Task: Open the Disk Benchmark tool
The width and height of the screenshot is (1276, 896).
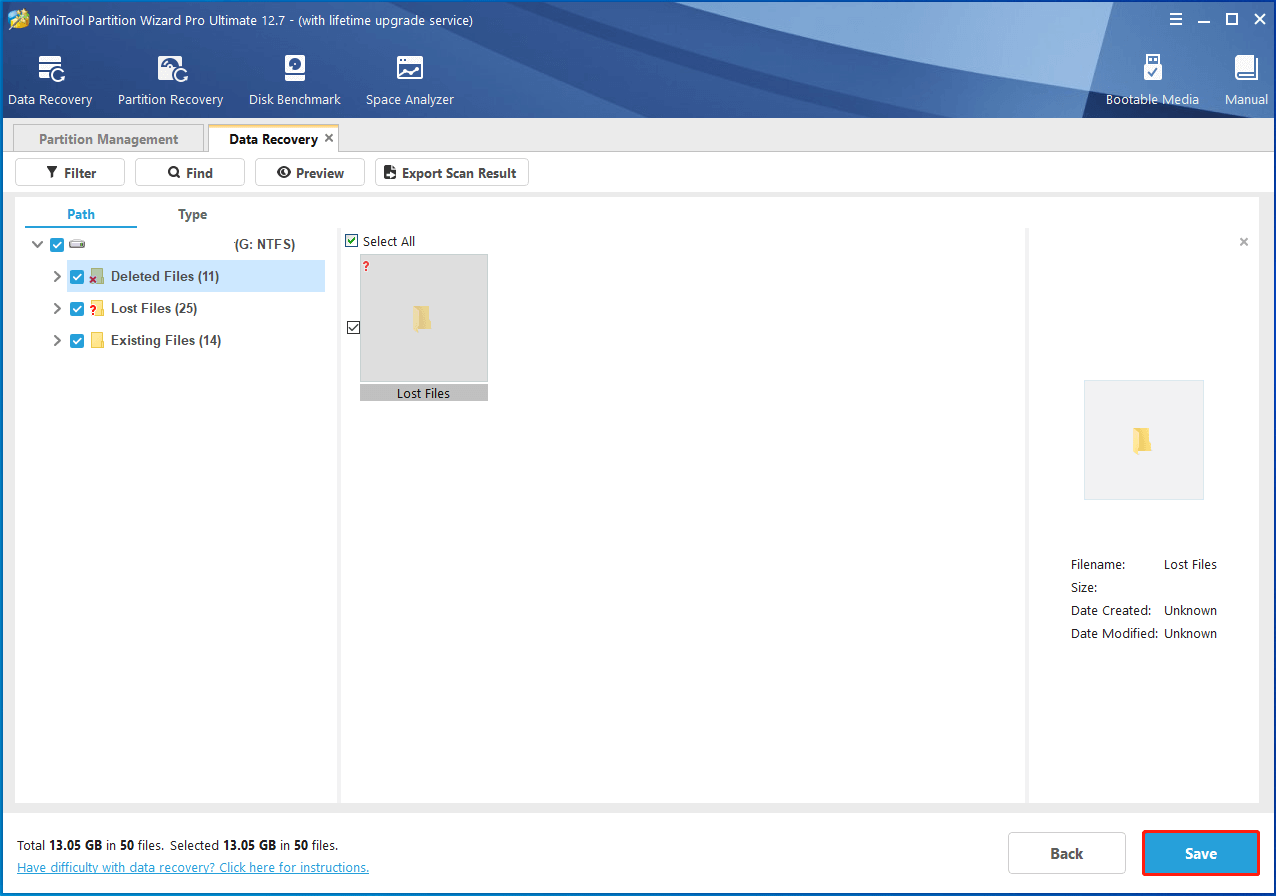Action: 294,68
